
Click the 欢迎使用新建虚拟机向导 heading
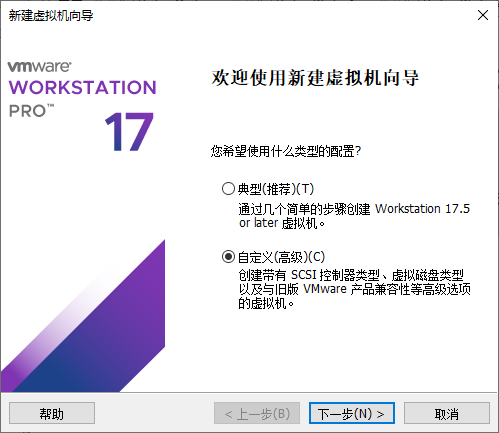tap(315, 78)
